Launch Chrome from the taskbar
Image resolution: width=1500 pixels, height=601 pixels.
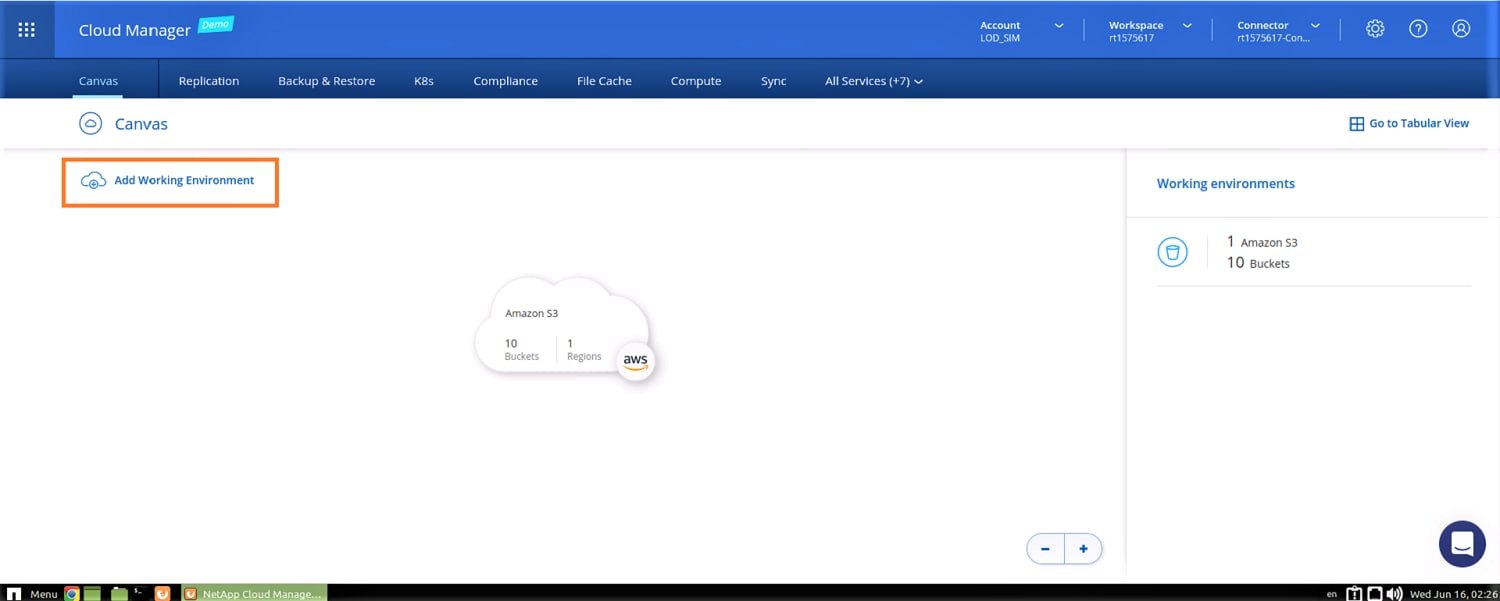click(72, 593)
